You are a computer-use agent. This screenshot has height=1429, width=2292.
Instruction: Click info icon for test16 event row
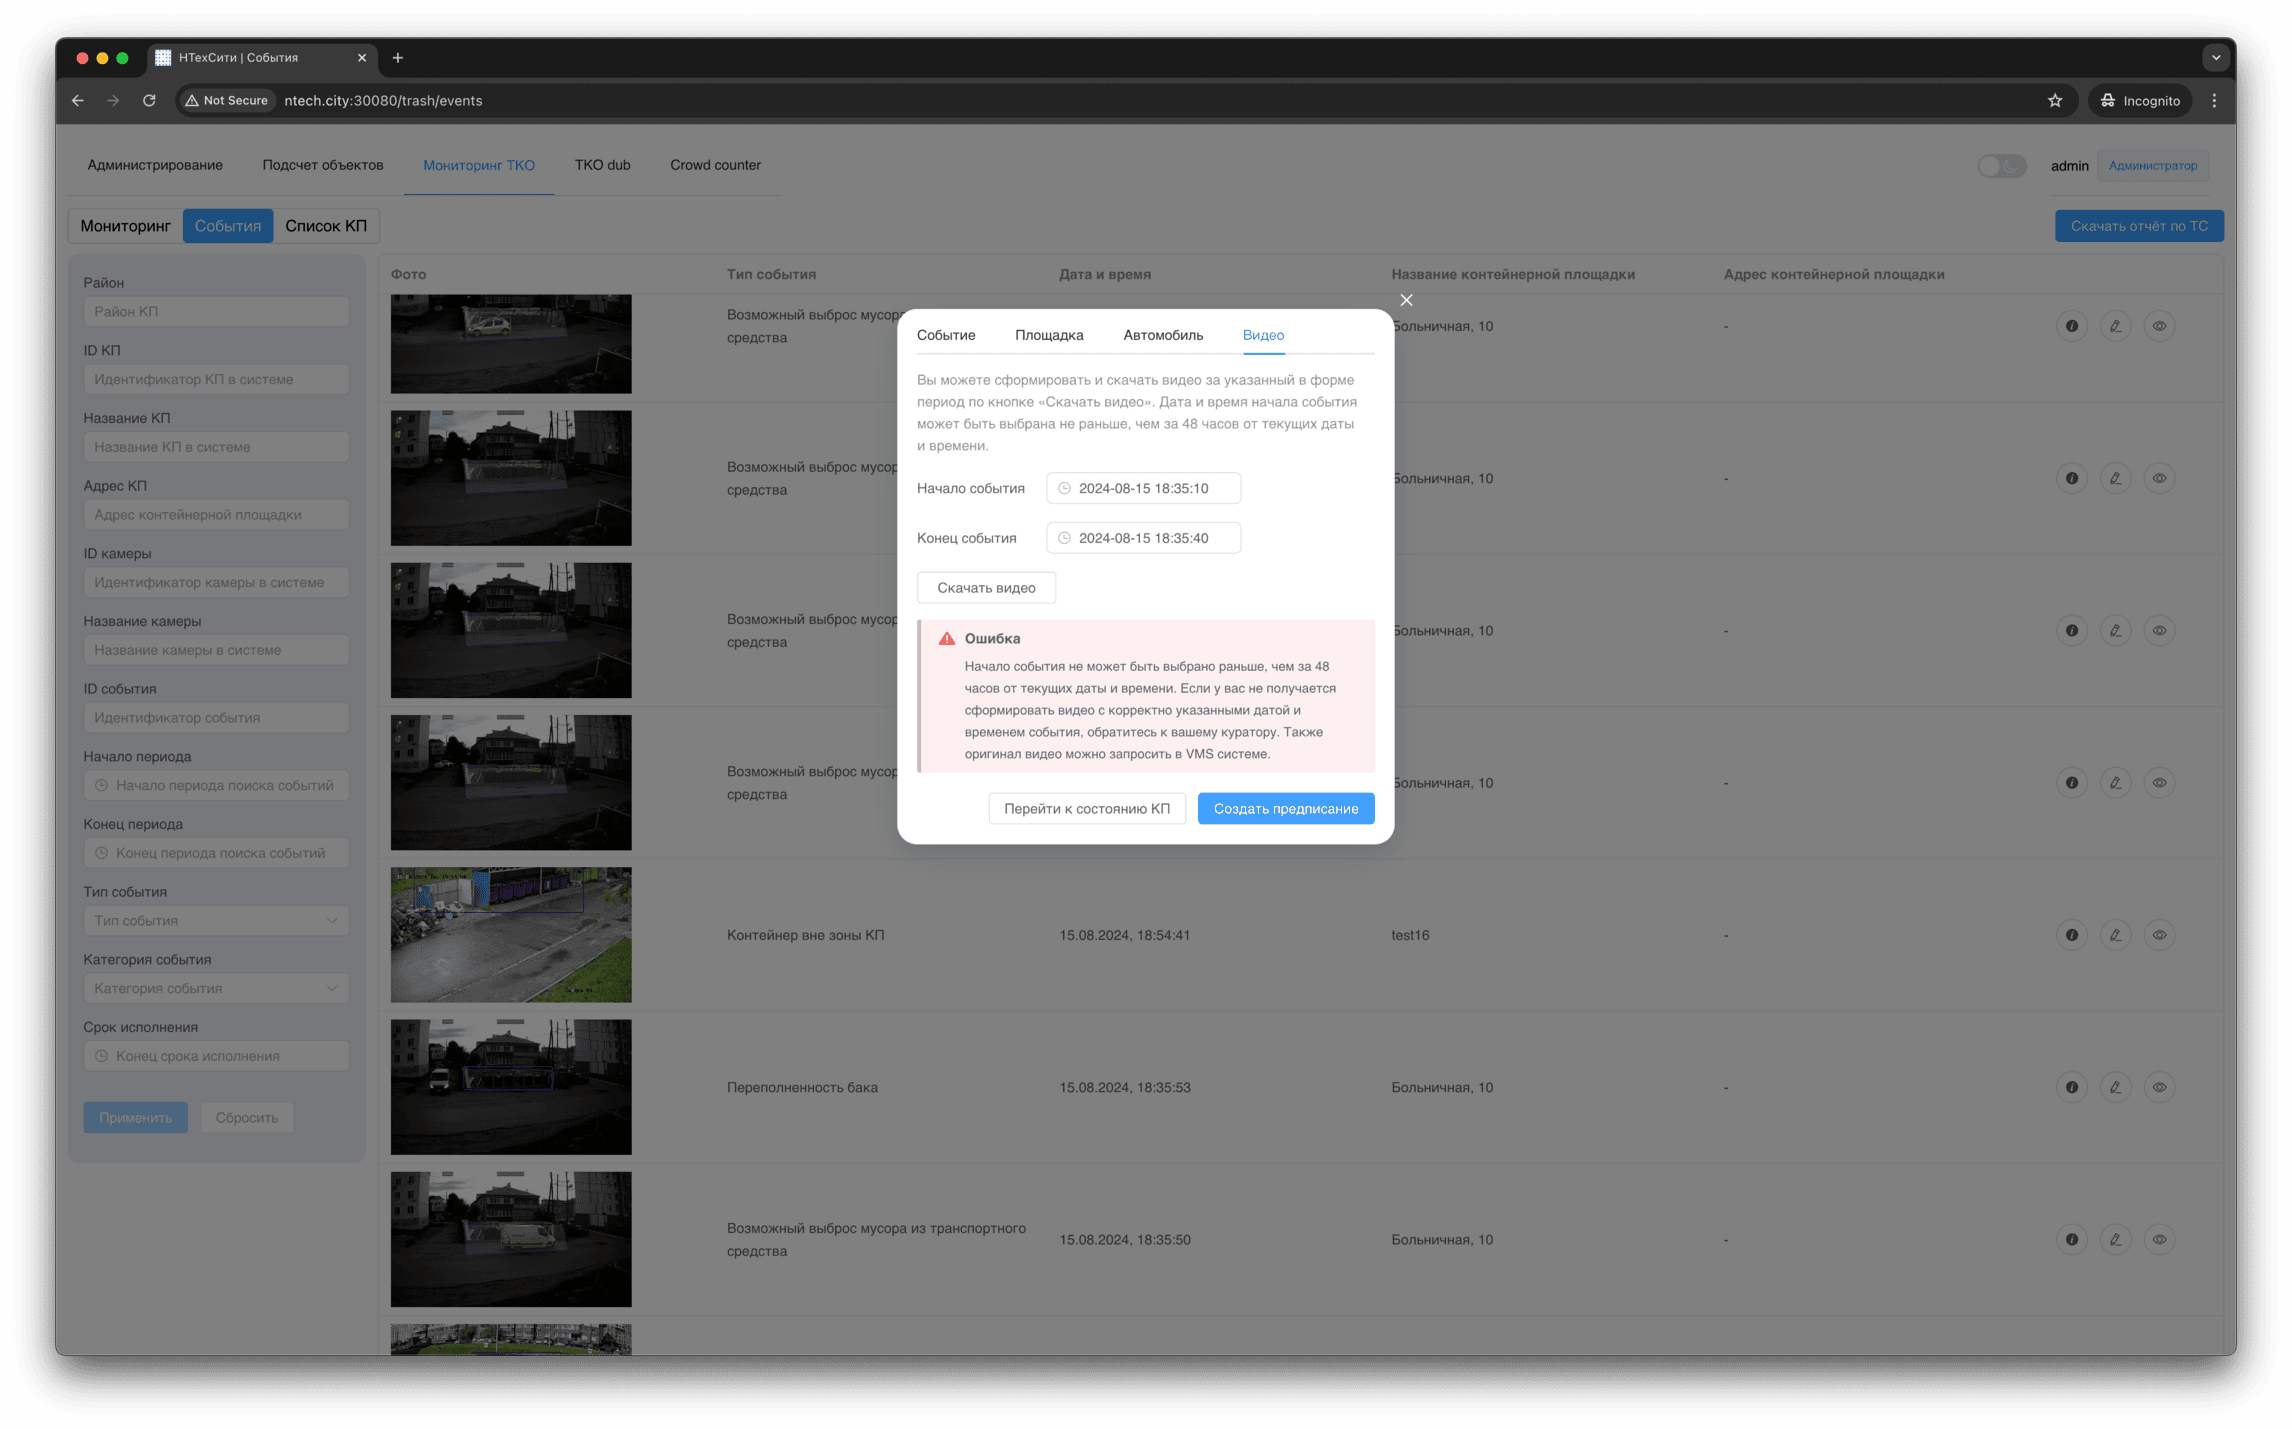2071,935
